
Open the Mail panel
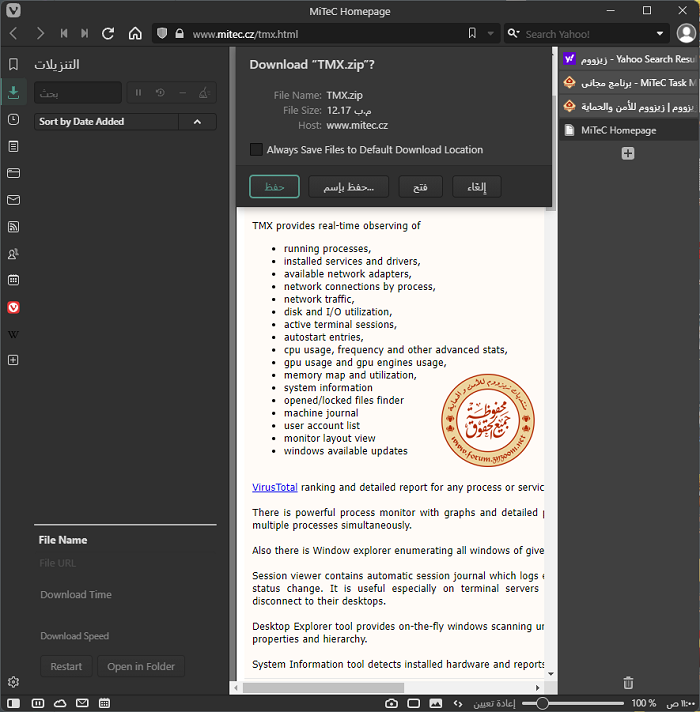point(14,200)
